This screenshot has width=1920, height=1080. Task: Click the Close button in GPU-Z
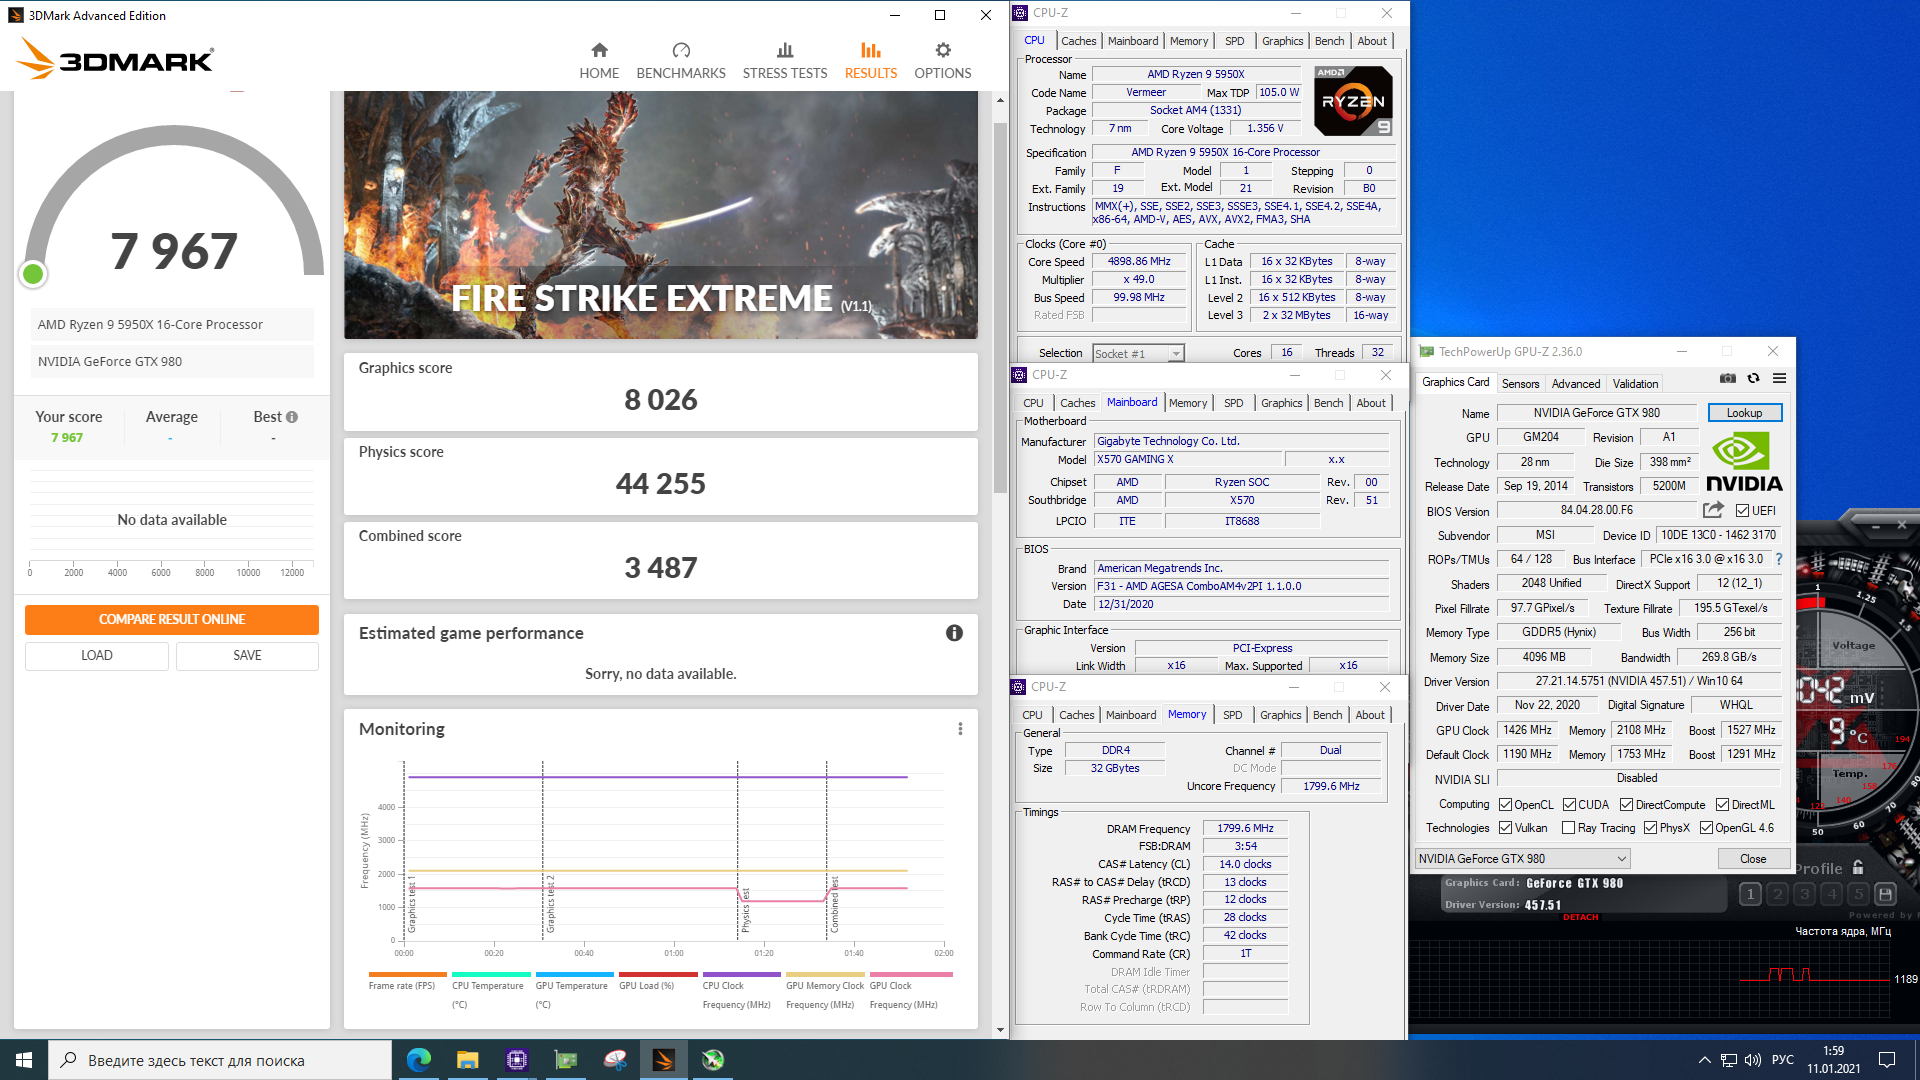1753,858
